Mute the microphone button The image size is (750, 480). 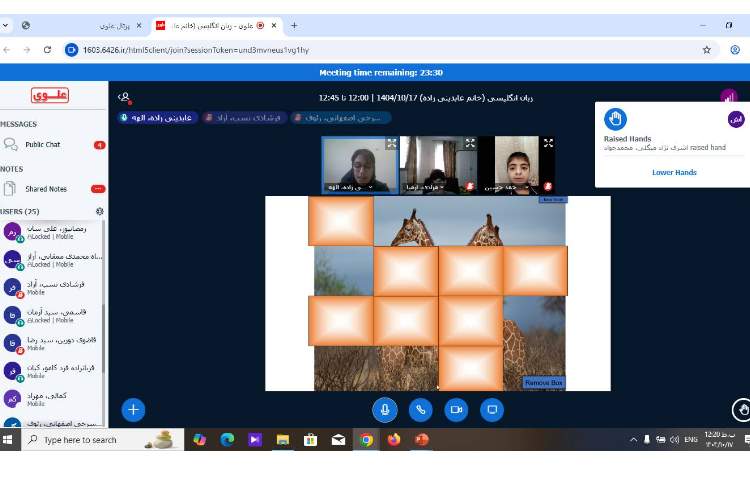(x=385, y=409)
